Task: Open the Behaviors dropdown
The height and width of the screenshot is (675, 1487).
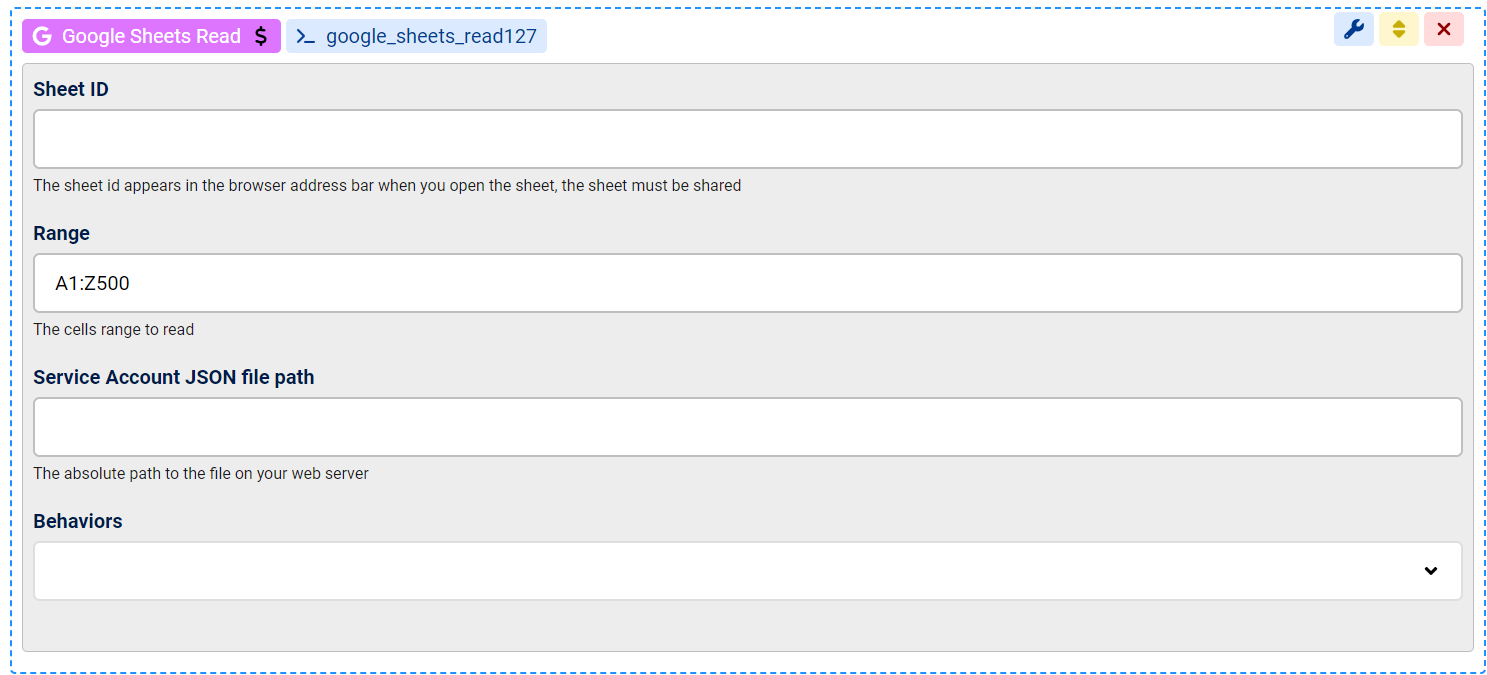Action: (x=748, y=571)
